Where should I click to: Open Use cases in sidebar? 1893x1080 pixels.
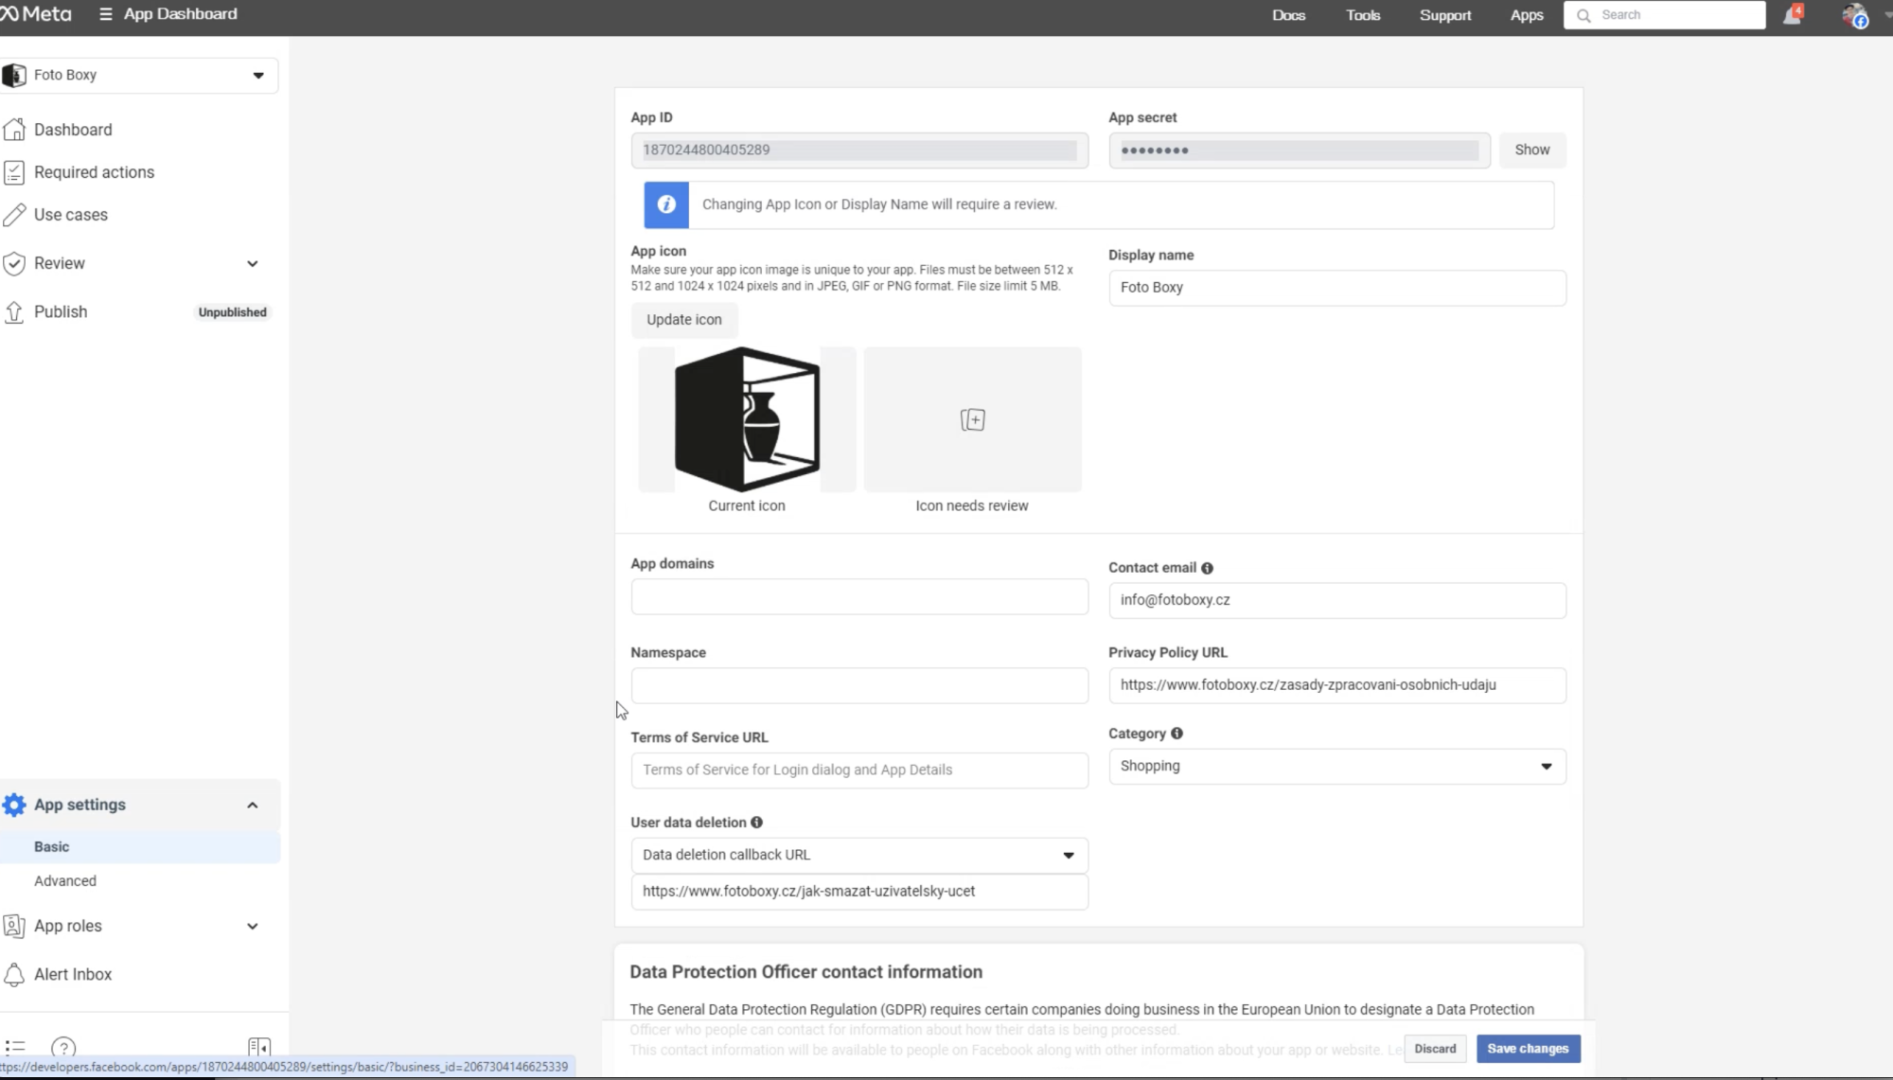(71, 215)
